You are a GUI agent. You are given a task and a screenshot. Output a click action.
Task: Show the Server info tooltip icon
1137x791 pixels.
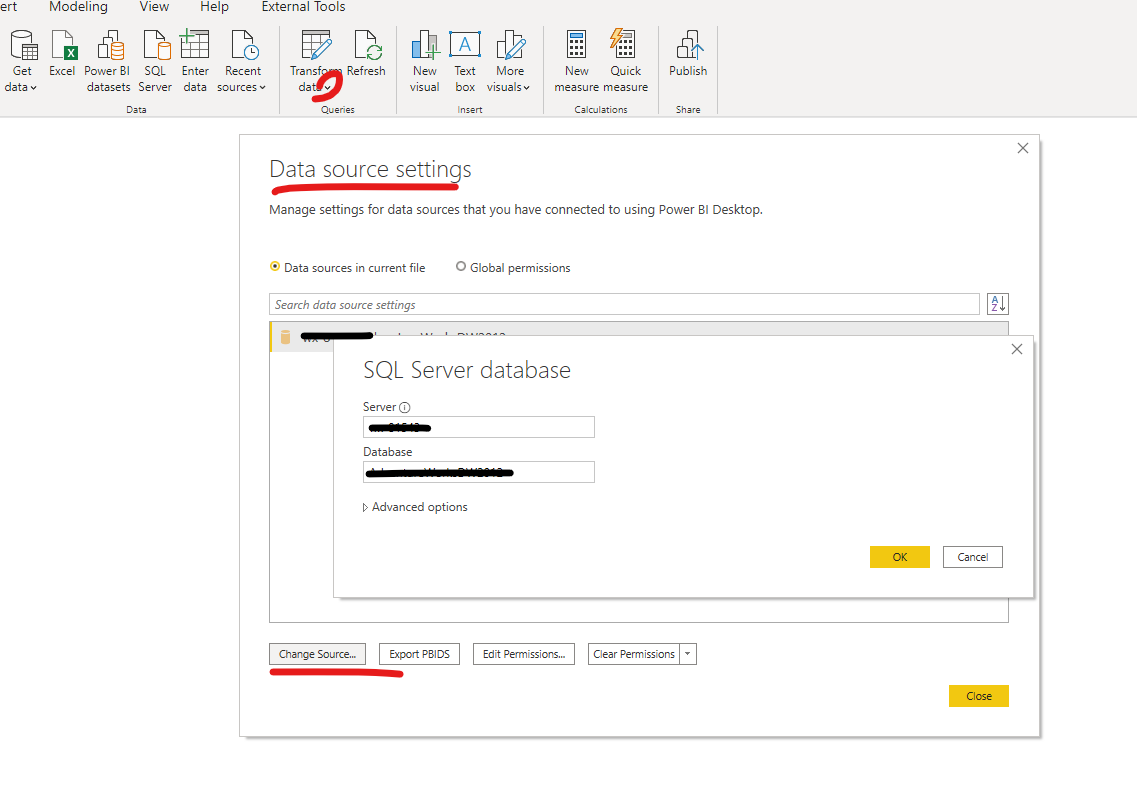tap(405, 407)
